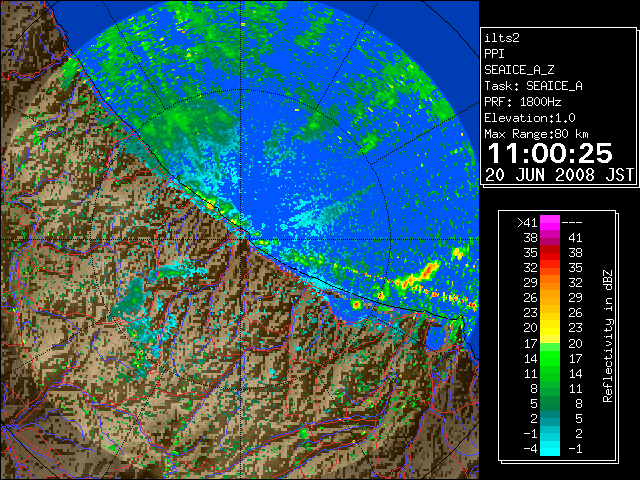
Task: Click the 'Elevation:1.0' text
Action: tap(530, 118)
